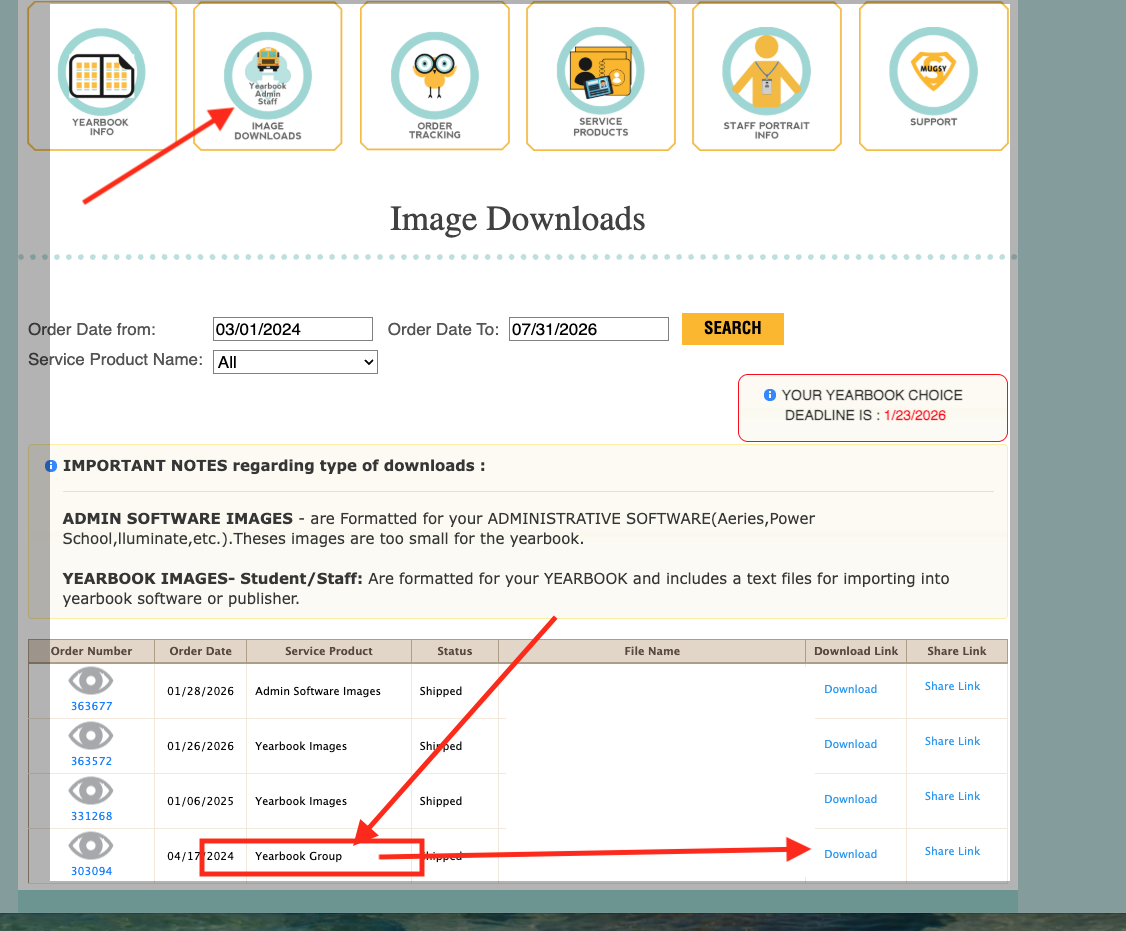The height and width of the screenshot is (931, 1126).
Task: Click the Status column header
Action: pyautogui.click(x=455, y=651)
